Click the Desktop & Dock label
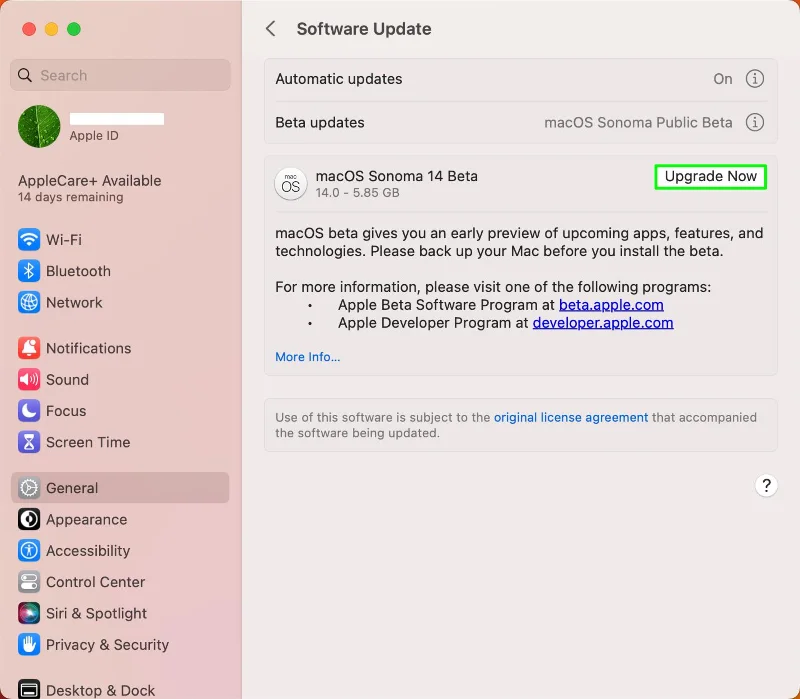Image resolution: width=800 pixels, height=699 pixels. [100, 690]
